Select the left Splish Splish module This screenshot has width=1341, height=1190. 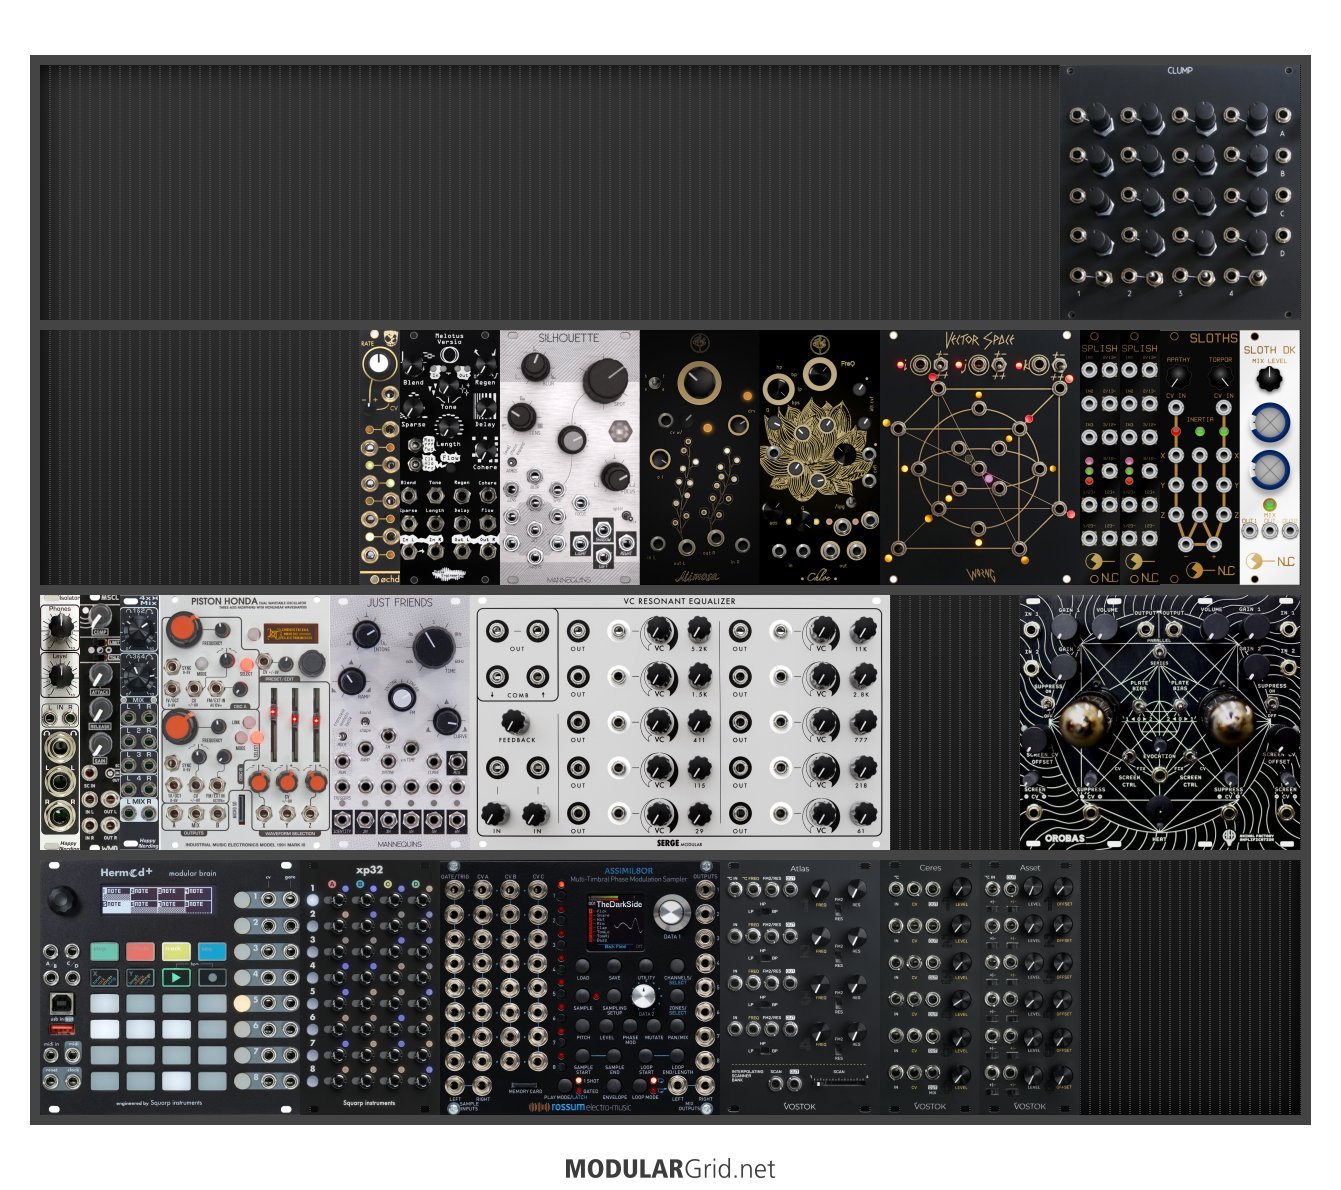tap(1100, 457)
